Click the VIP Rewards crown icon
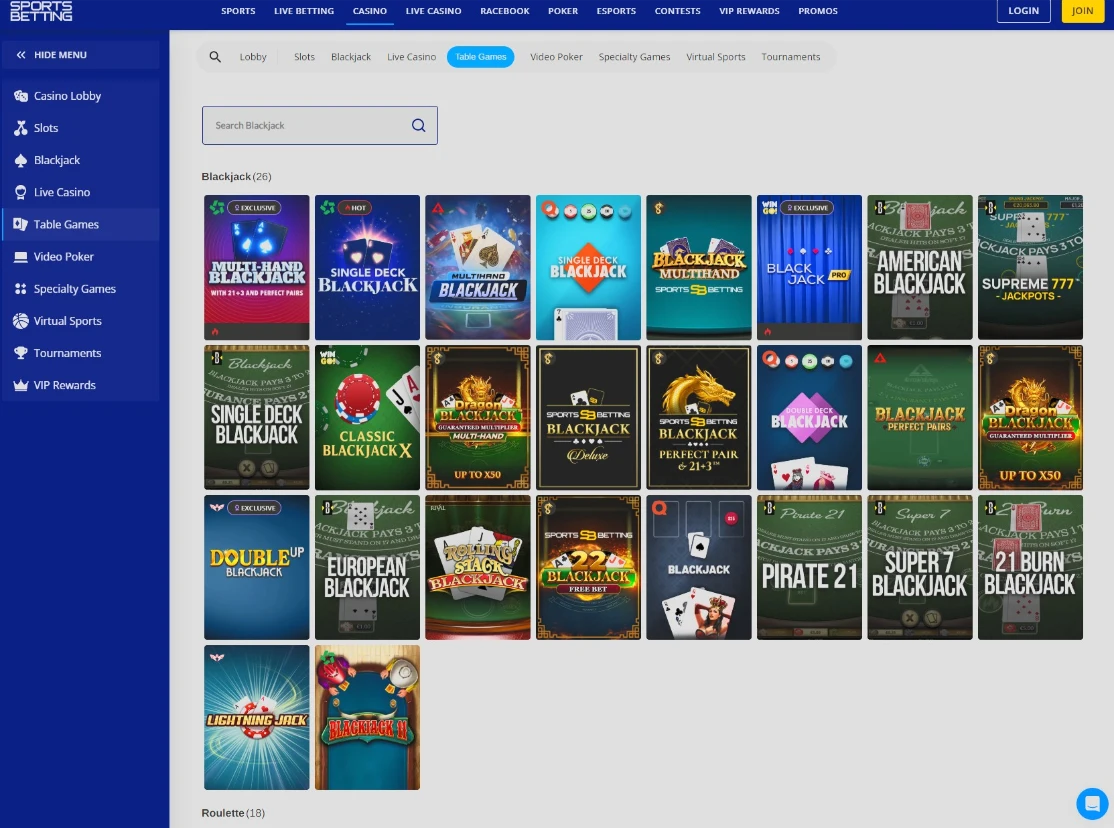1114x828 pixels. coord(21,385)
